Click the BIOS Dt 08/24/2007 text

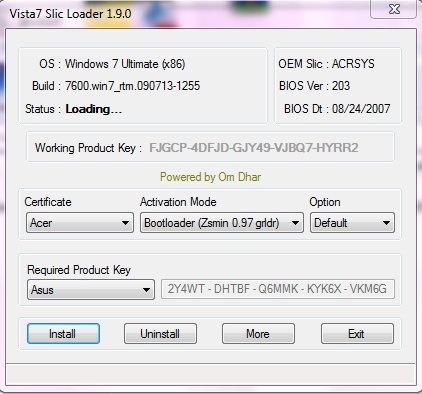click(337, 109)
